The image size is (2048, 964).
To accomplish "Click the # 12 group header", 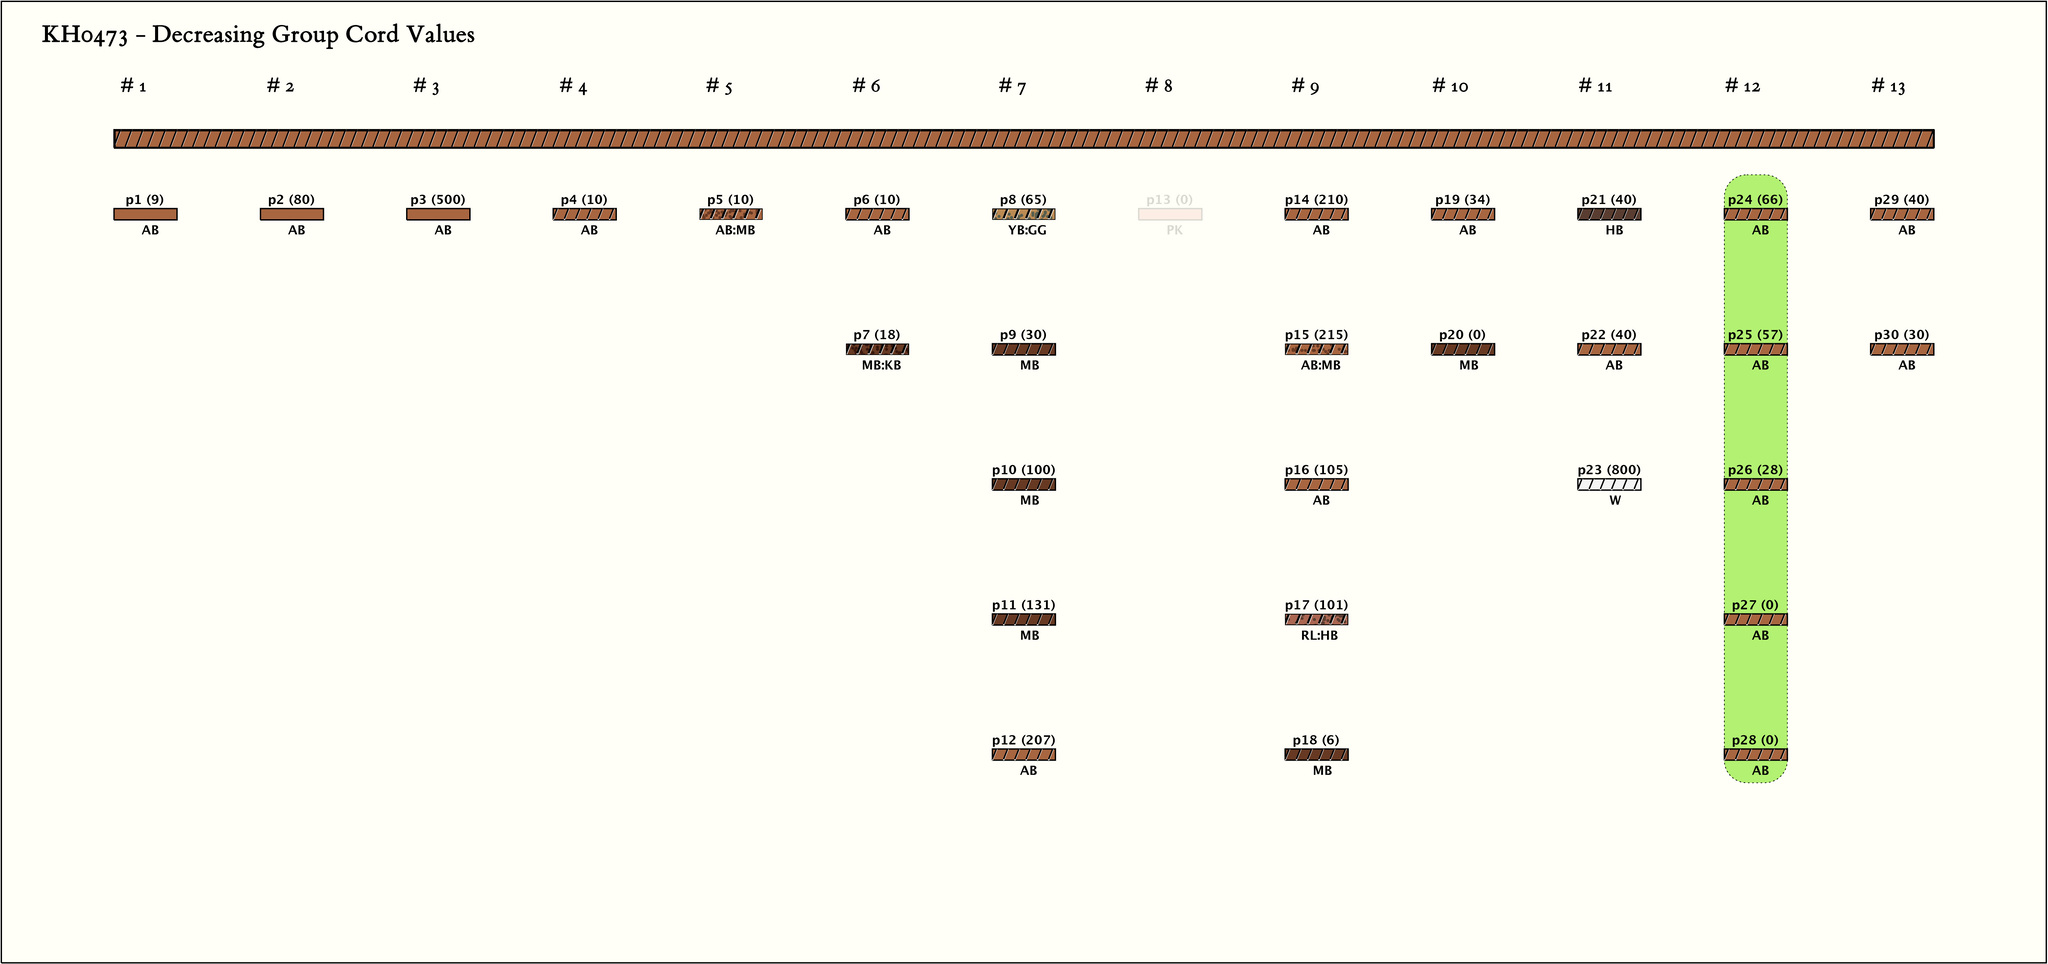I will 1742,86.
